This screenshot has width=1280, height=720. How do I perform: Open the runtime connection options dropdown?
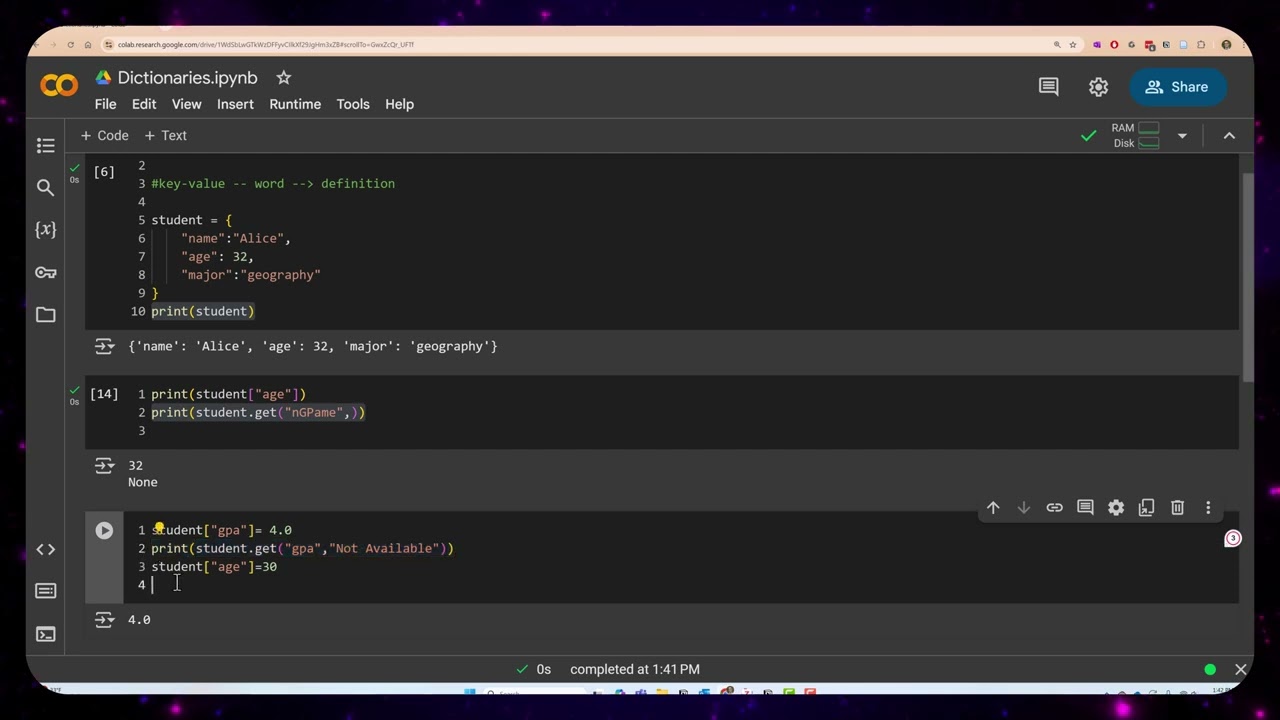coord(1182,135)
